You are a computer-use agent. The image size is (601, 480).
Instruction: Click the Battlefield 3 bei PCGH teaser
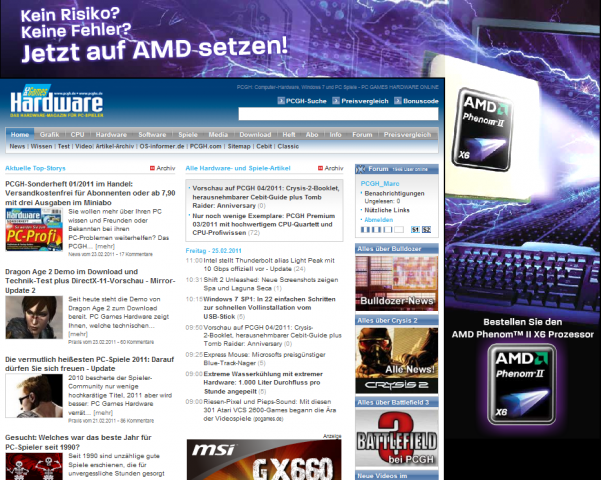point(397,438)
